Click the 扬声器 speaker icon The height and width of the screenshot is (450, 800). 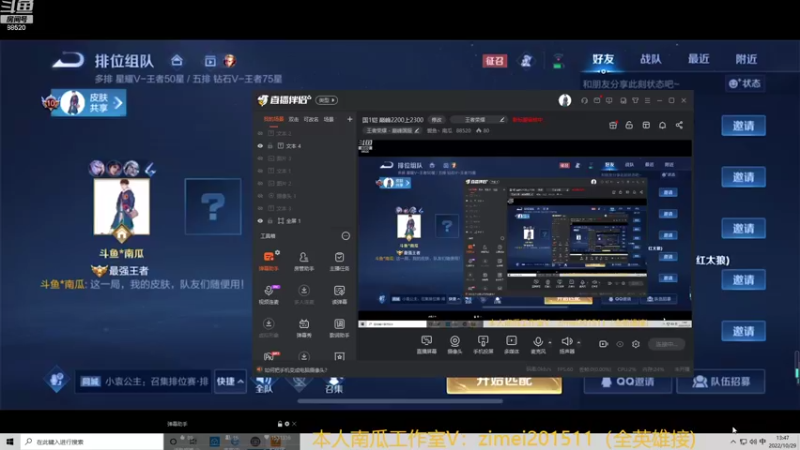point(566,341)
